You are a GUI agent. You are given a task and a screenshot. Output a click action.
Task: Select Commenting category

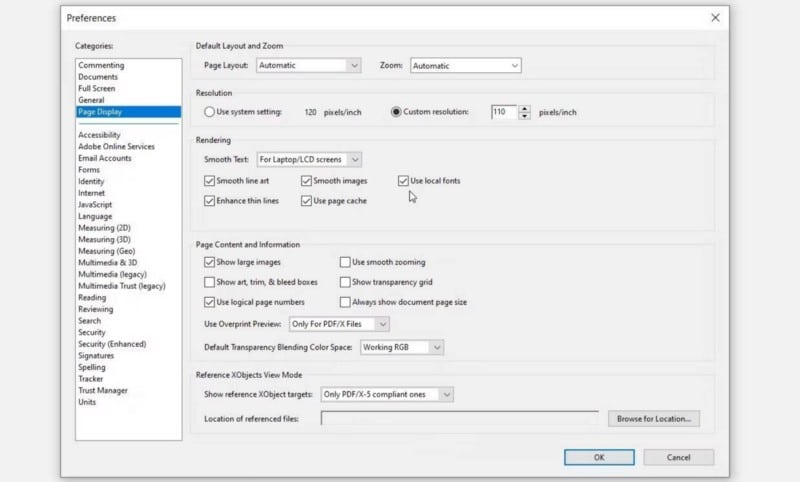(101, 65)
